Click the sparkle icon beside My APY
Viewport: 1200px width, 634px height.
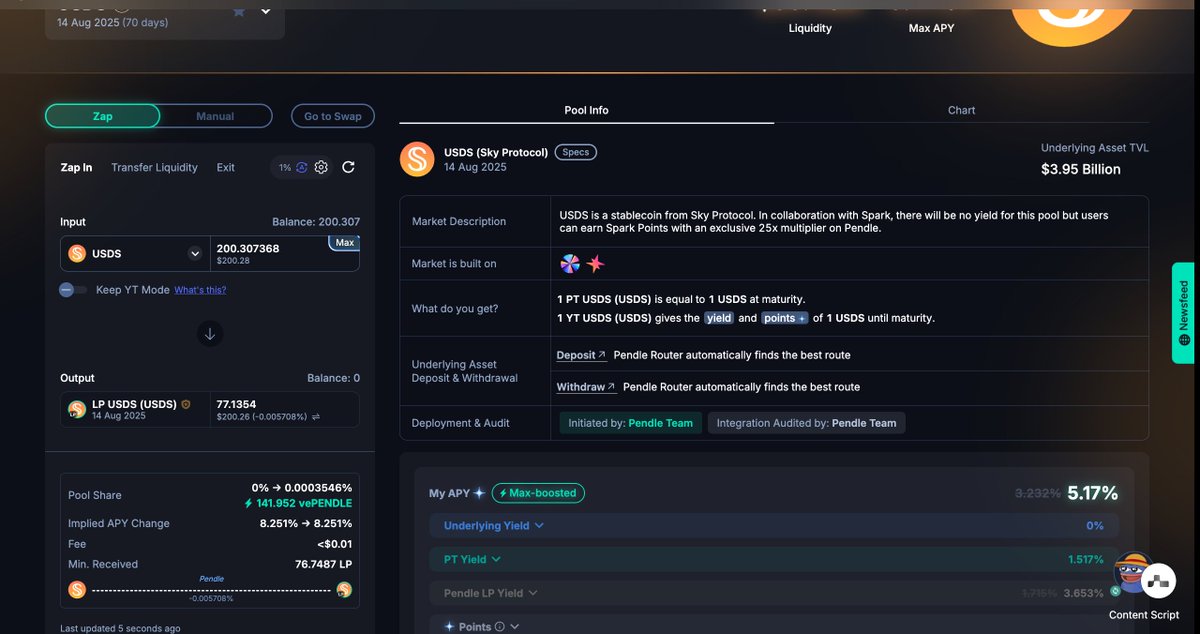click(479, 493)
